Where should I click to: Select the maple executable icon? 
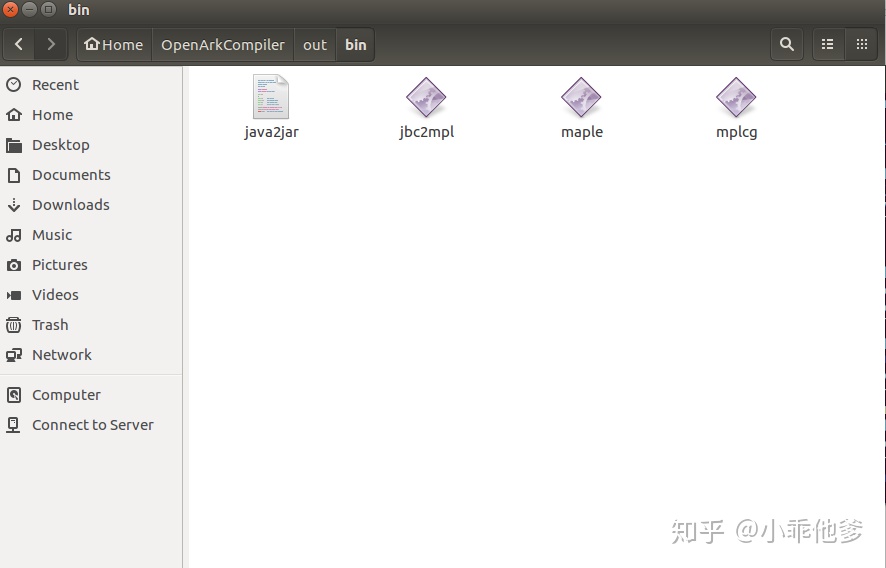coord(581,97)
